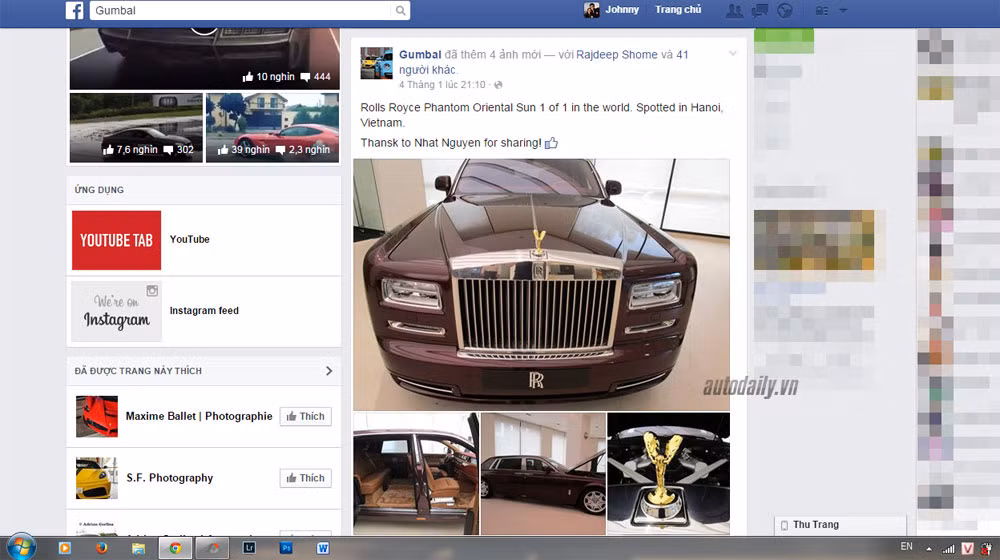Image resolution: width=1000 pixels, height=560 pixels.
Task: Open the Thu Trang chat tab
Action: point(840,525)
